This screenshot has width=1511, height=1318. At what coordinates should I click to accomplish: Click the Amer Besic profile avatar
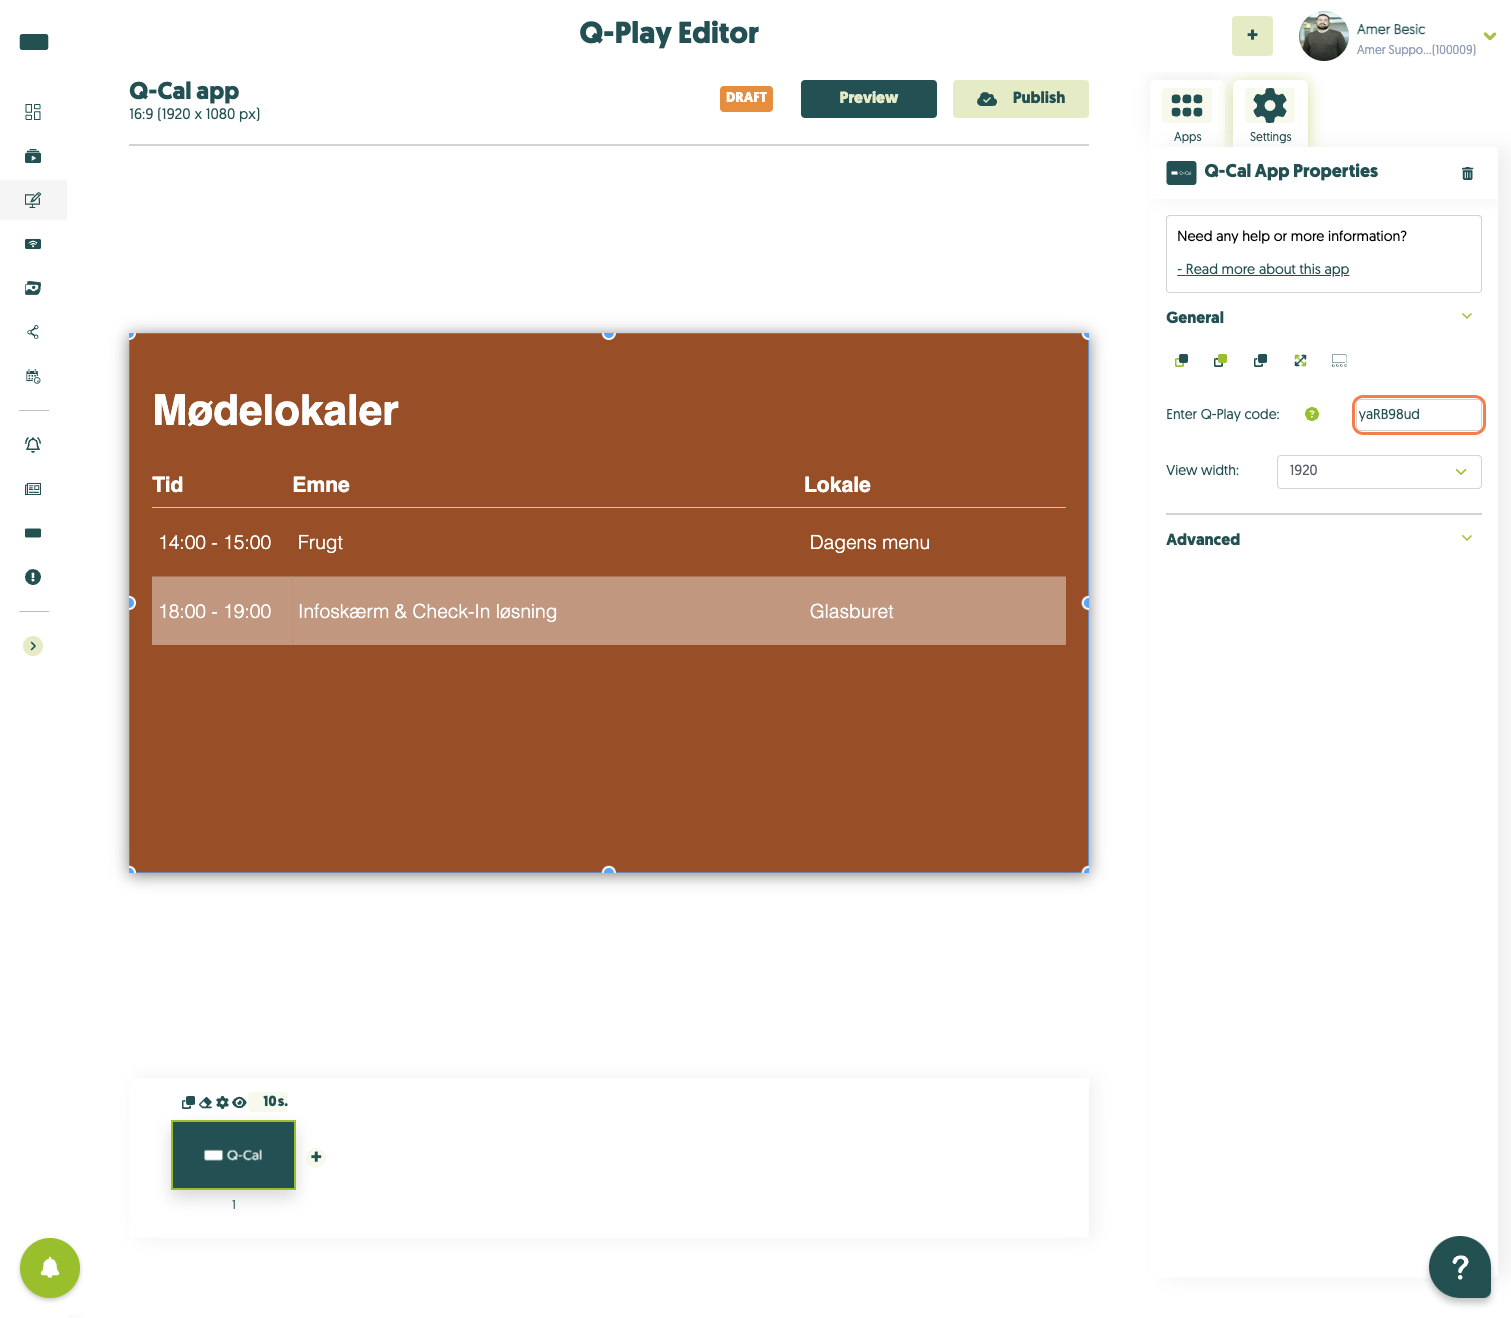[x=1323, y=37]
